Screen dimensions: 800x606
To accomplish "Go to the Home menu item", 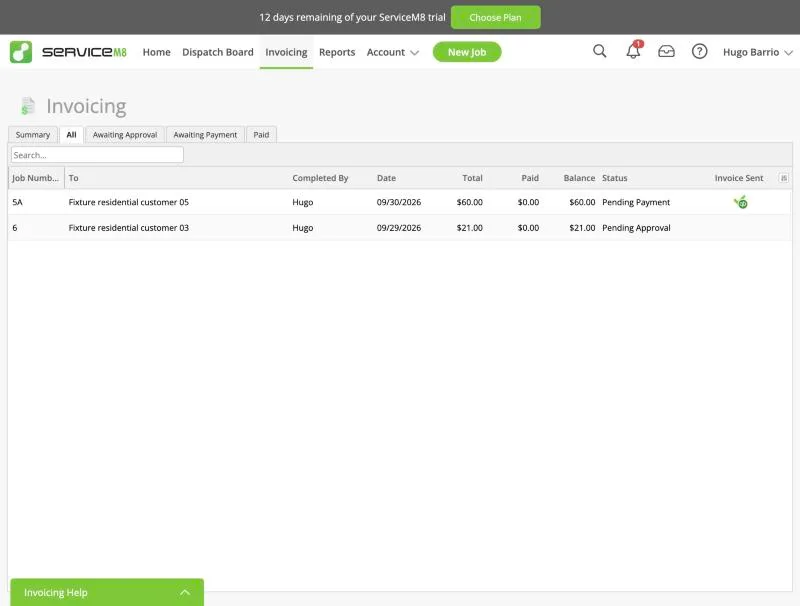I will 157,52.
